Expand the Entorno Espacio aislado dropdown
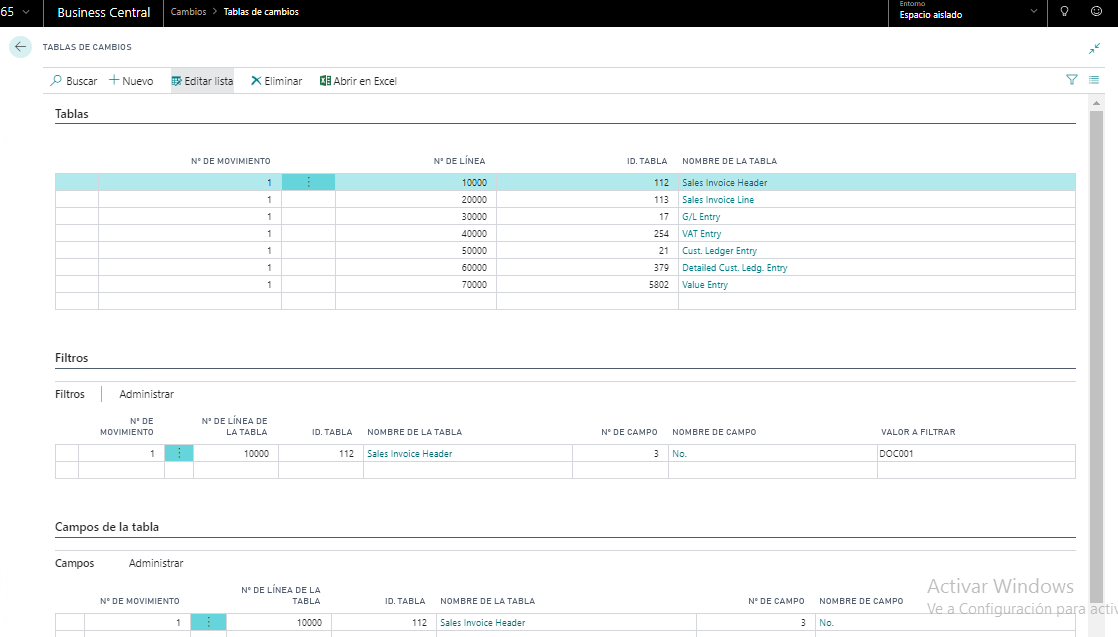 tap(968, 13)
